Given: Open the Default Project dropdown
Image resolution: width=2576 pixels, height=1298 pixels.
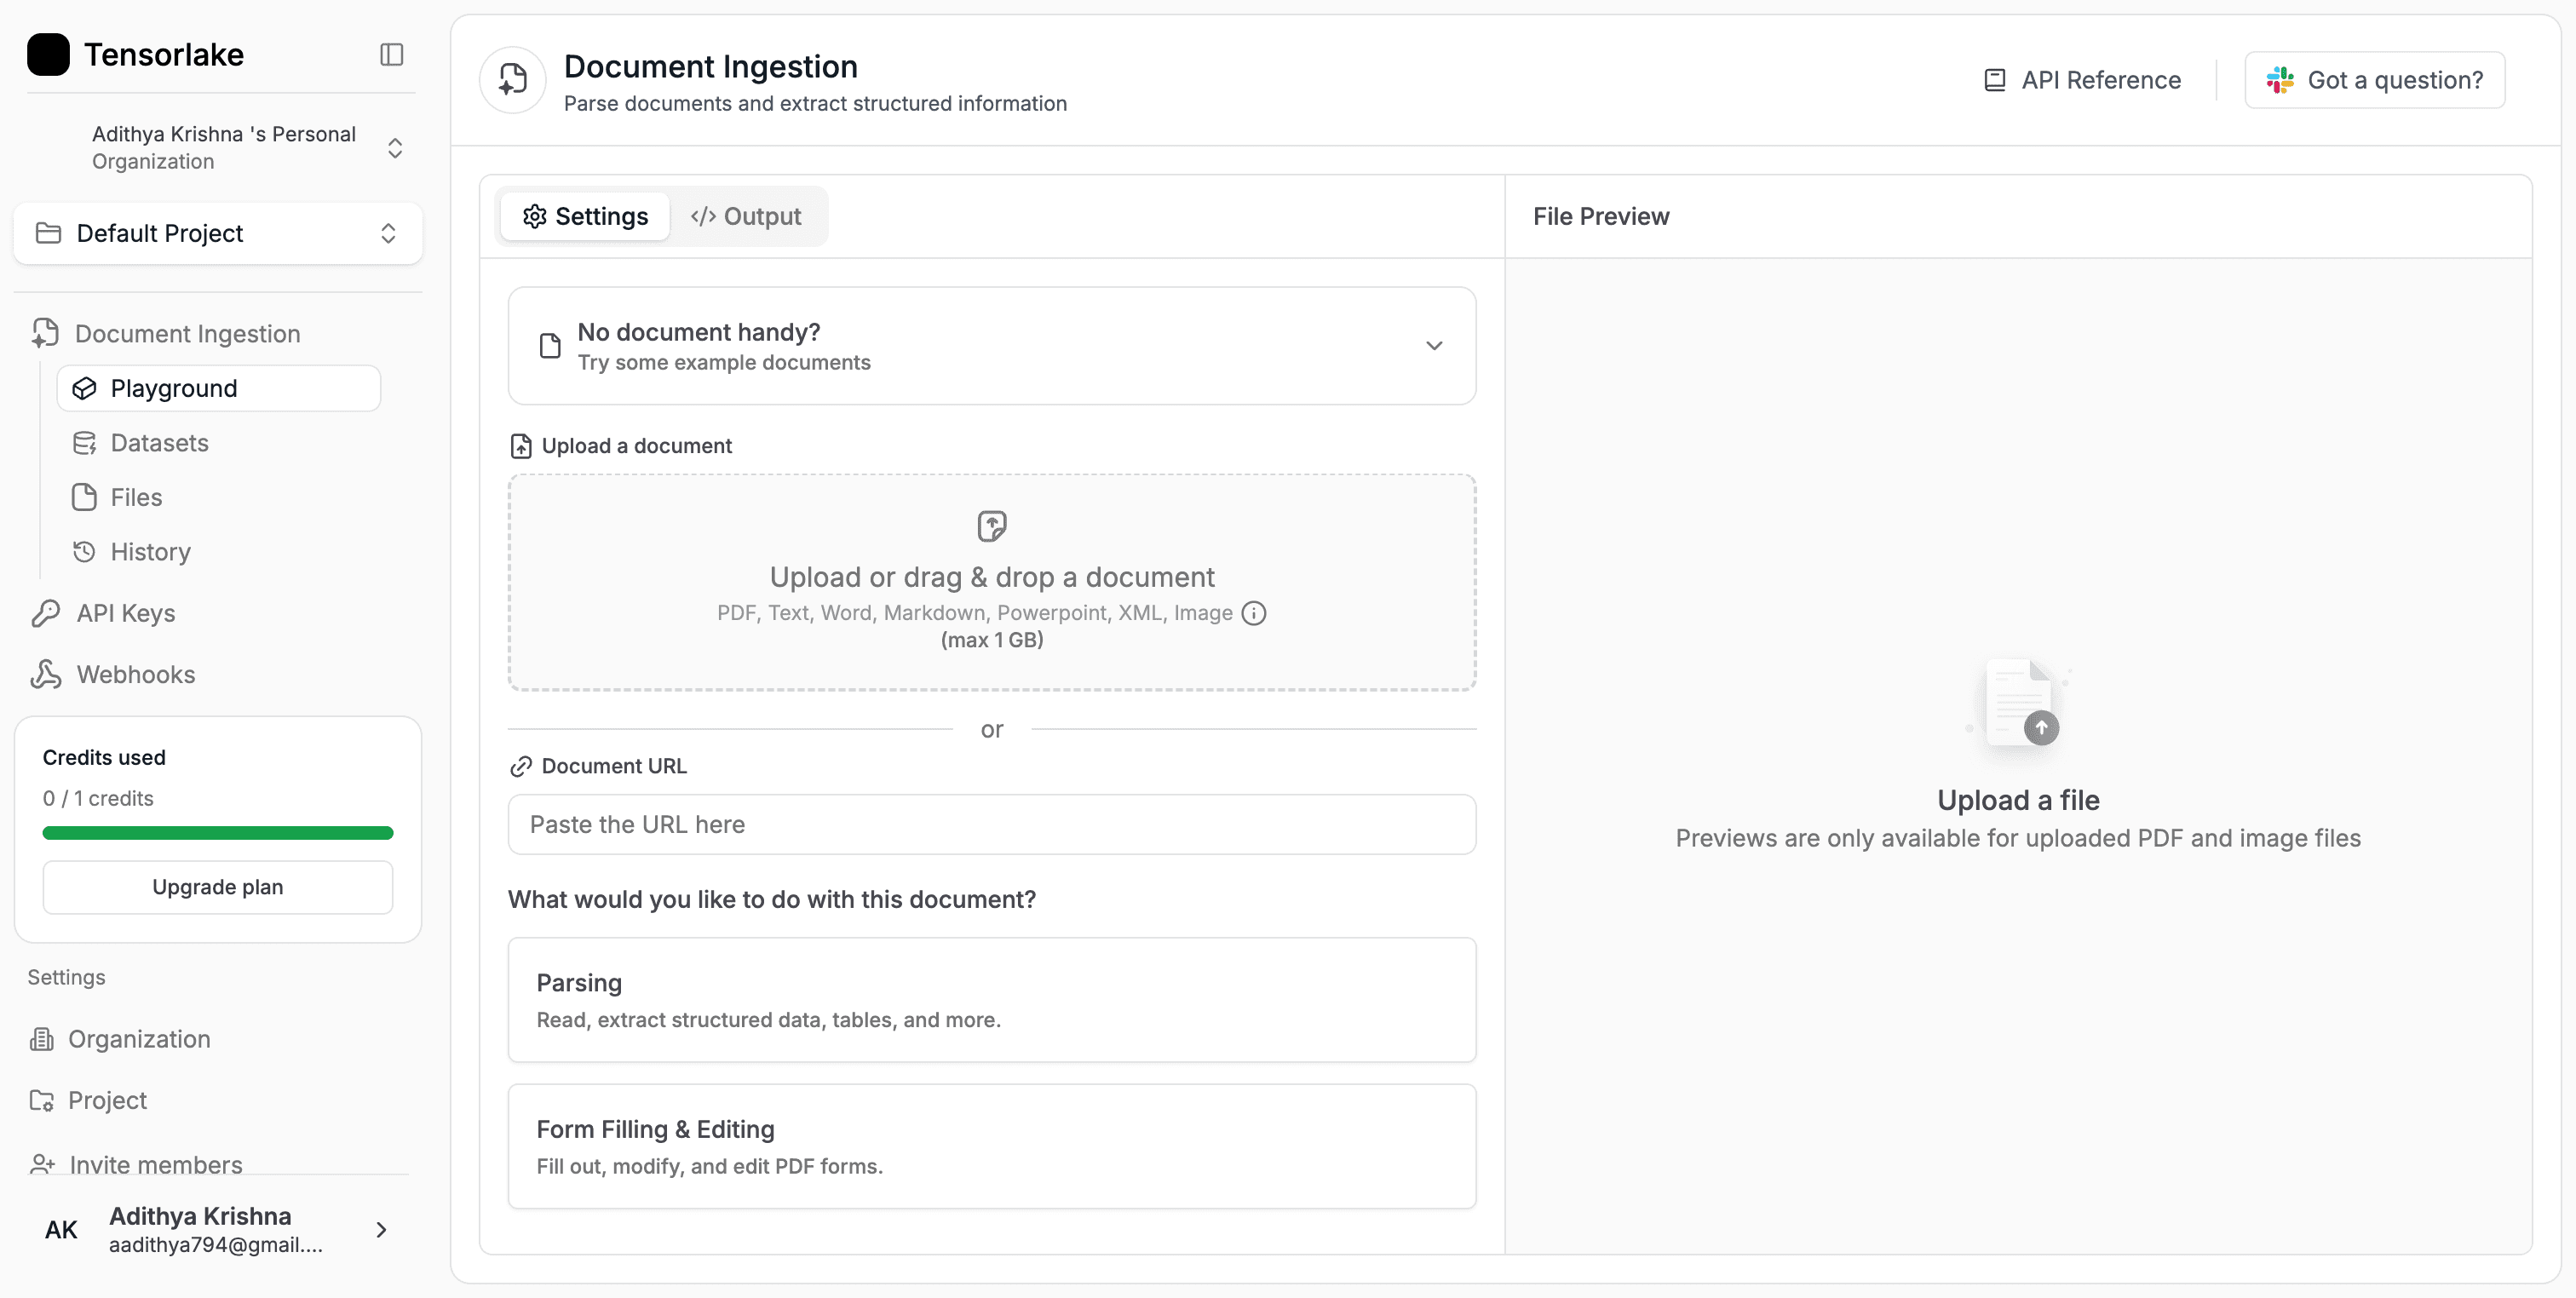Looking at the screenshot, I should point(218,233).
